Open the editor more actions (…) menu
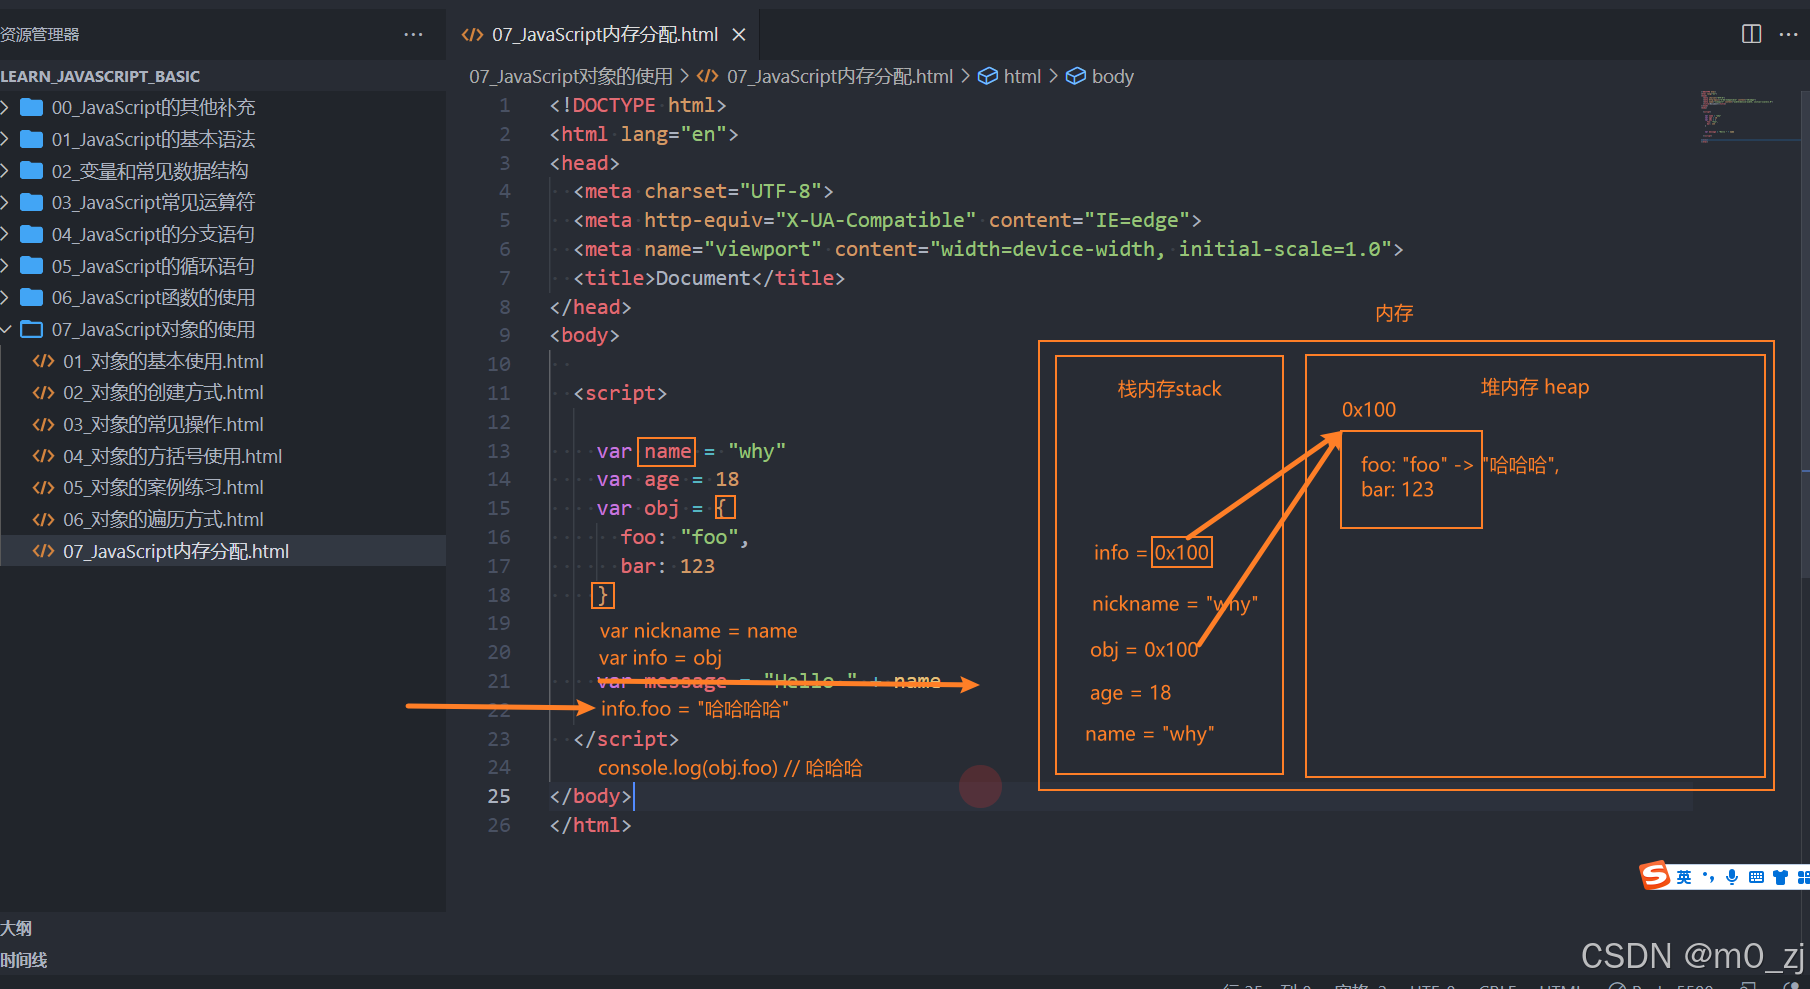 pyautogui.click(x=1789, y=34)
